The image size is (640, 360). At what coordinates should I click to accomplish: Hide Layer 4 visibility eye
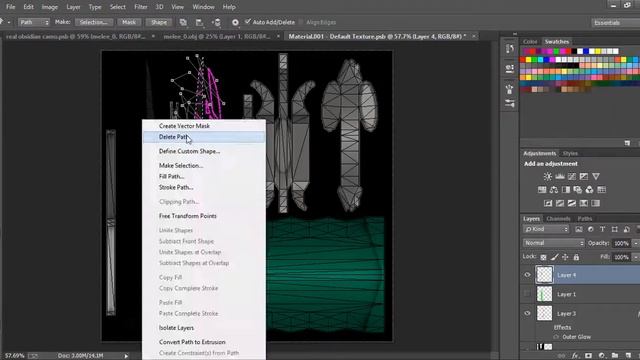point(527,275)
